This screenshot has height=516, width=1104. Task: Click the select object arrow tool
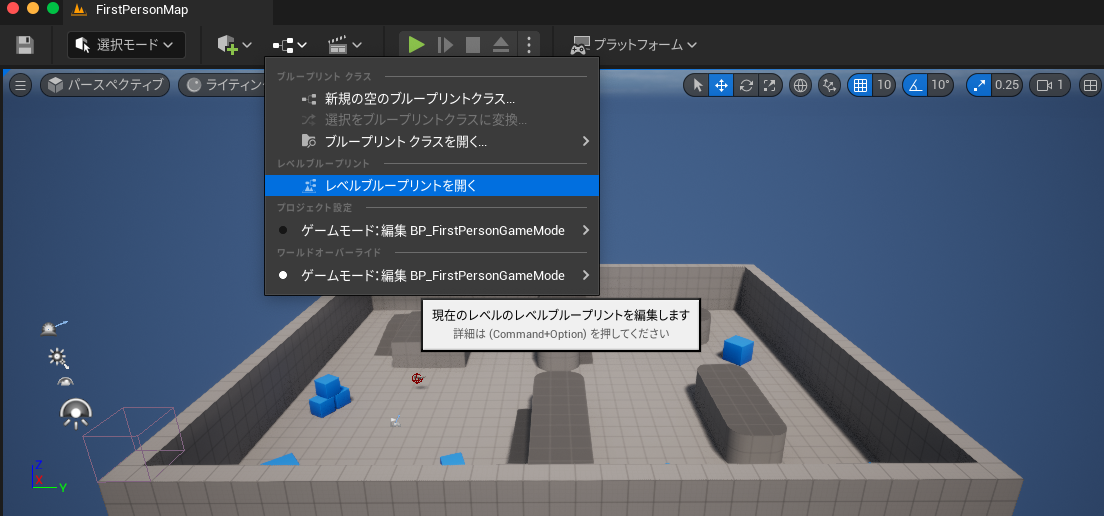[697, 85]
